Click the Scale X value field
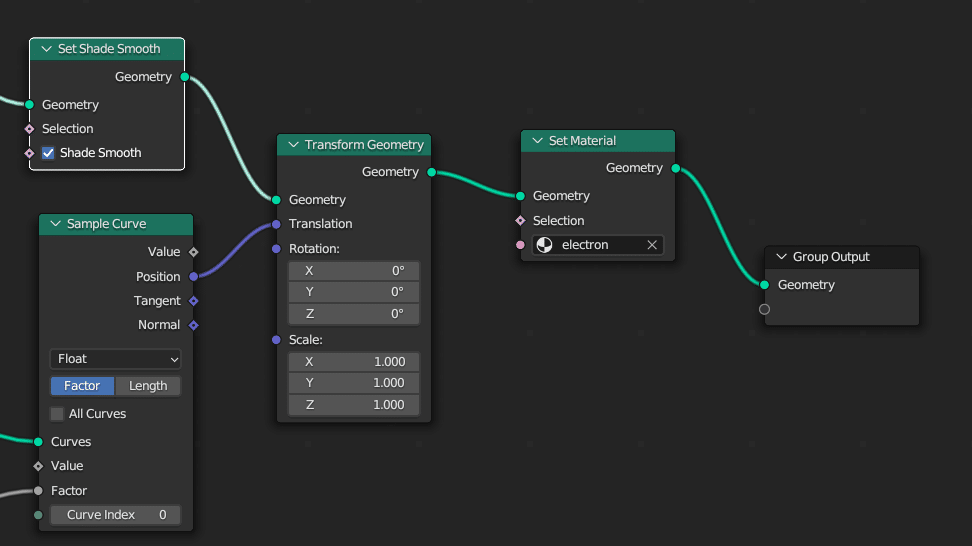972x546 pixels. [354, 361]
